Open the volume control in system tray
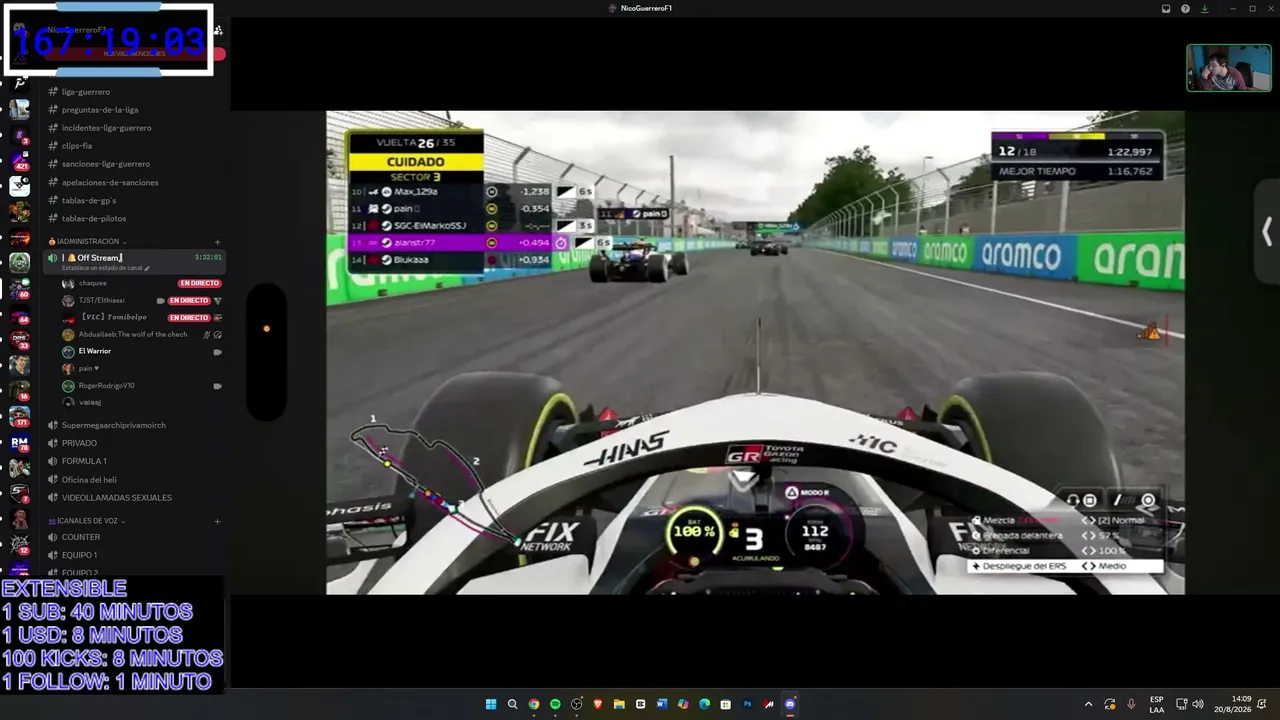 pos(1198,704)
